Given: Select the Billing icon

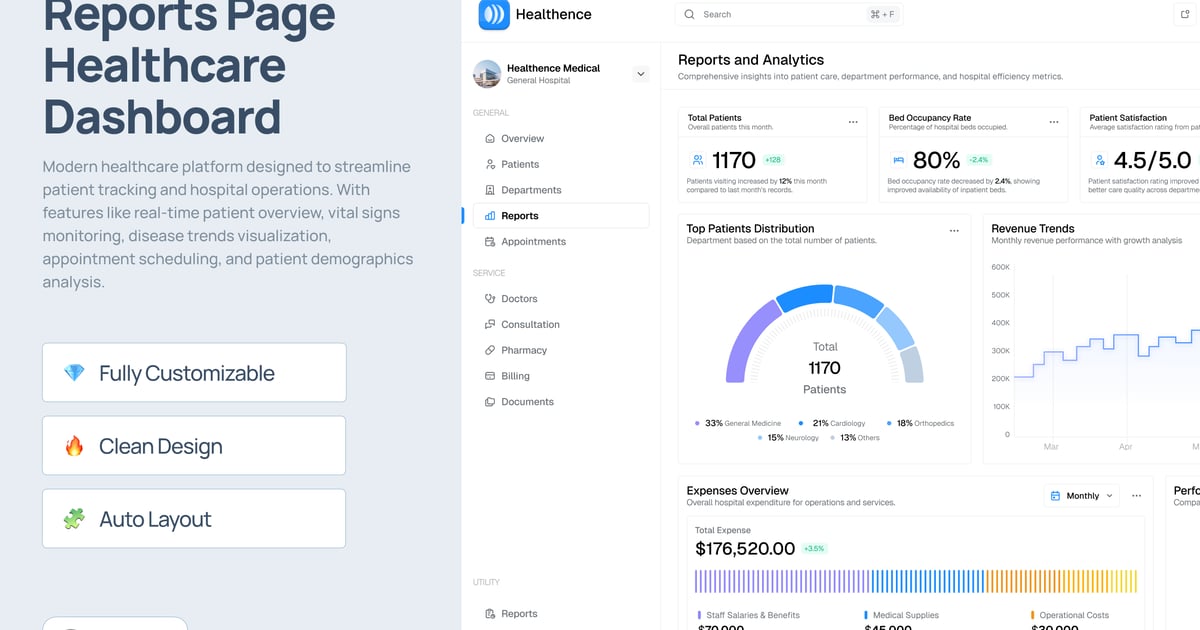Looking at the screenshot, I should (x=489, y=376).
